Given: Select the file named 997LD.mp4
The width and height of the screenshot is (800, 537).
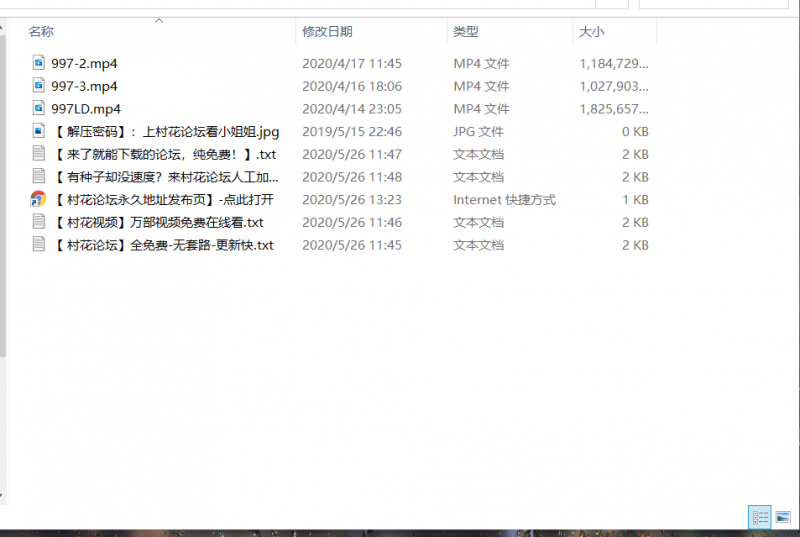Looking at the screenshot, I should click(86, 109).
